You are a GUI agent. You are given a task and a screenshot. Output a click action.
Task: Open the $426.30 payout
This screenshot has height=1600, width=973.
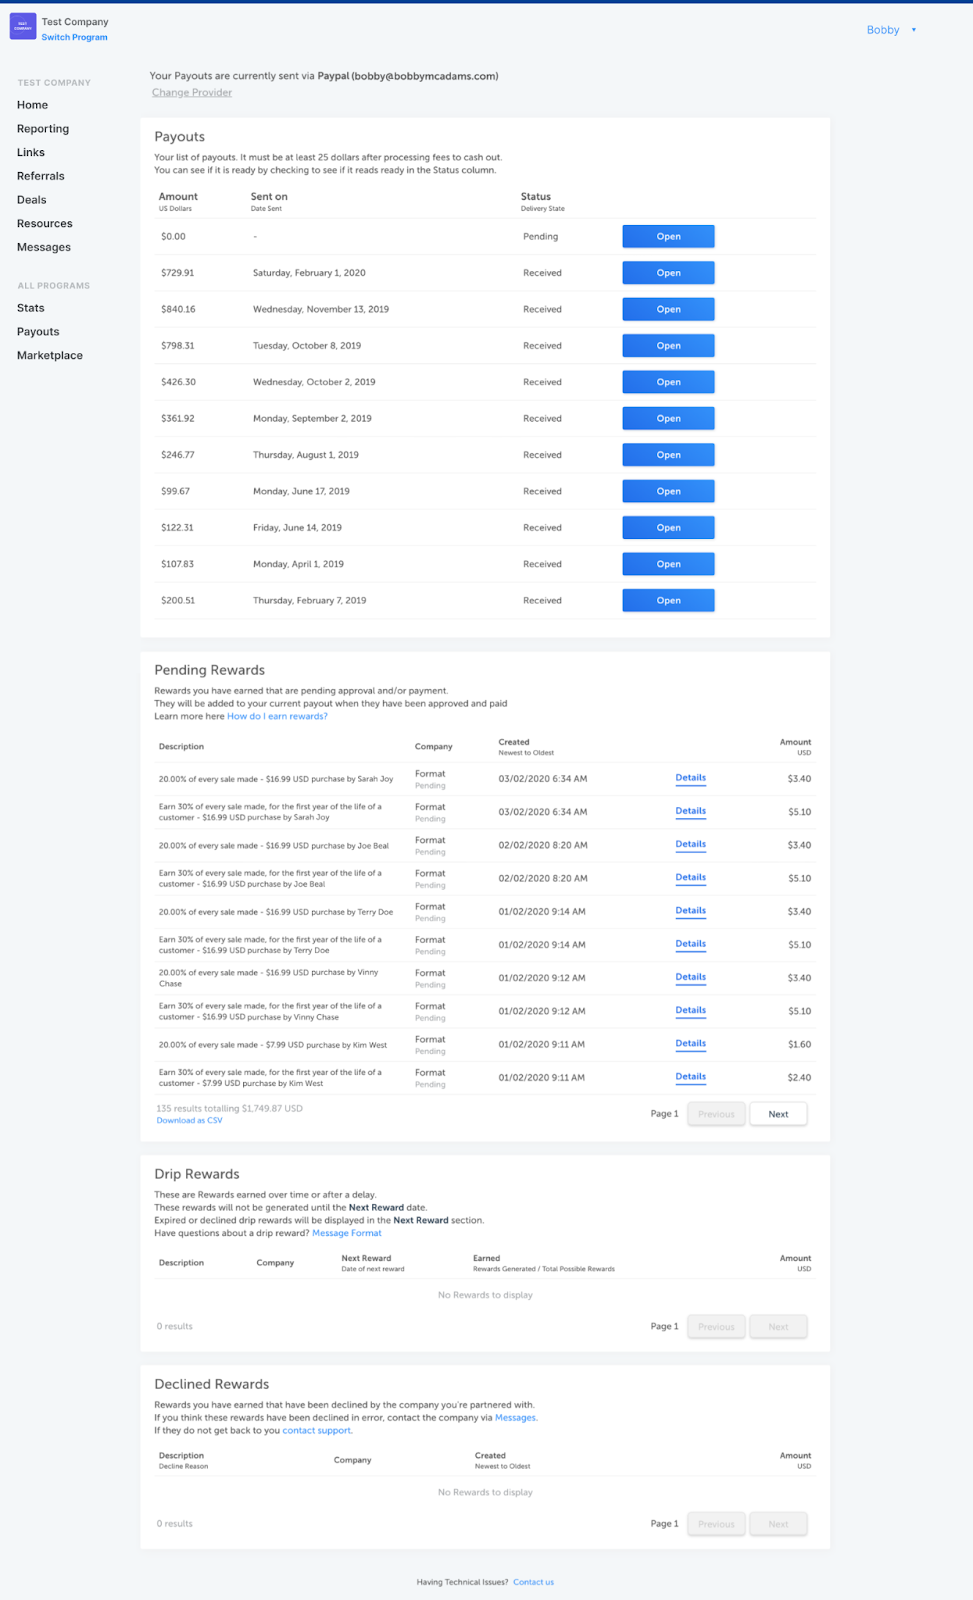668,382
